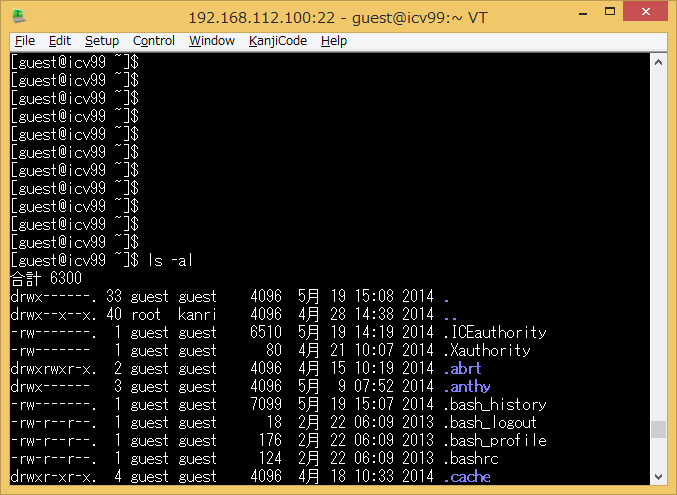This screenshot has width=677, height=495.
Task: Click the 15:08 timestamp
Action: 374,296
